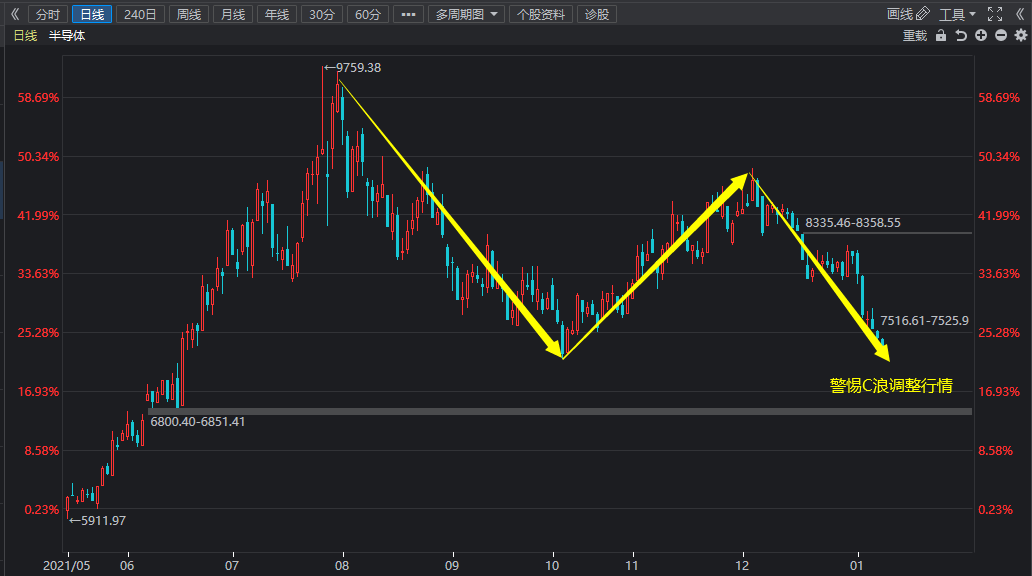Open the 个股资料 stock info page
1032x576 pixels.
(x=541, y=14)
